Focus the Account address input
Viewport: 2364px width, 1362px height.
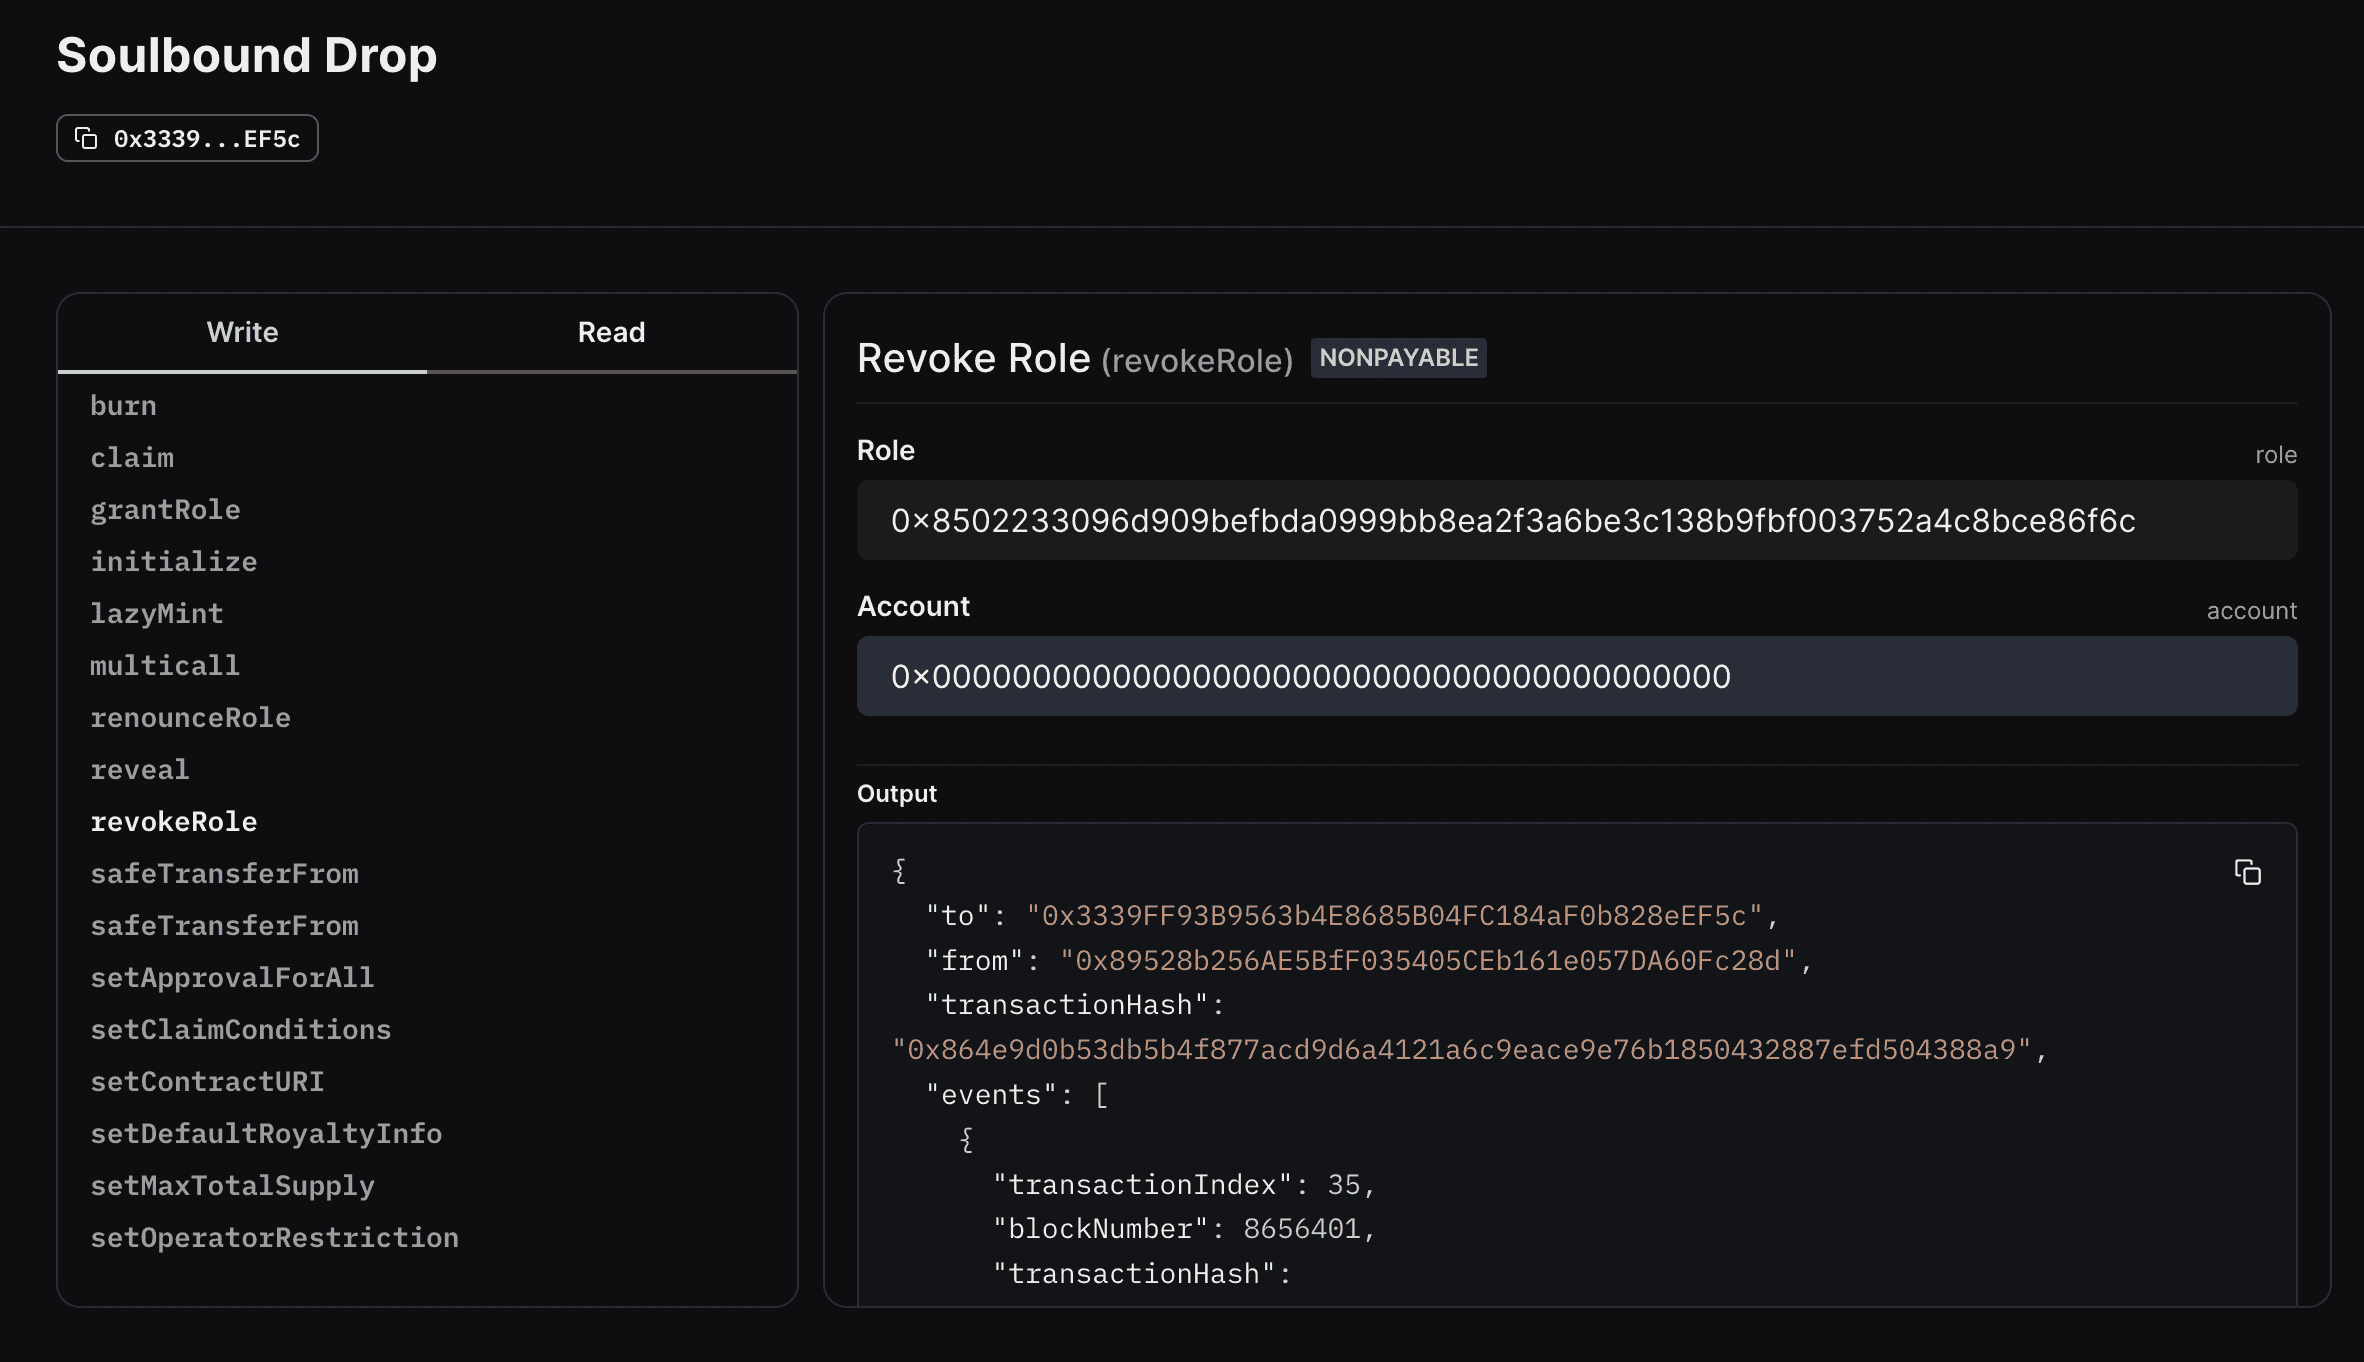1576,677
